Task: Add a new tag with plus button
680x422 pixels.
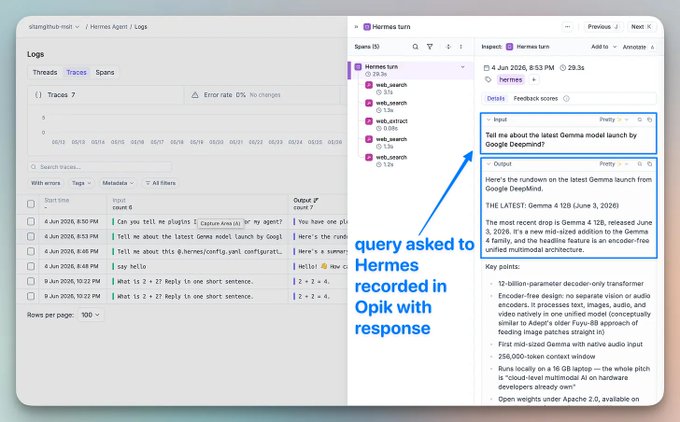Action: (534, 80)
